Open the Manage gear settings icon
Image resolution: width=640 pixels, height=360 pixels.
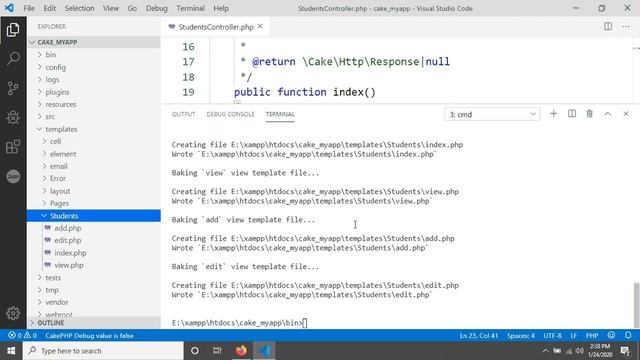[x=13, y=313]
